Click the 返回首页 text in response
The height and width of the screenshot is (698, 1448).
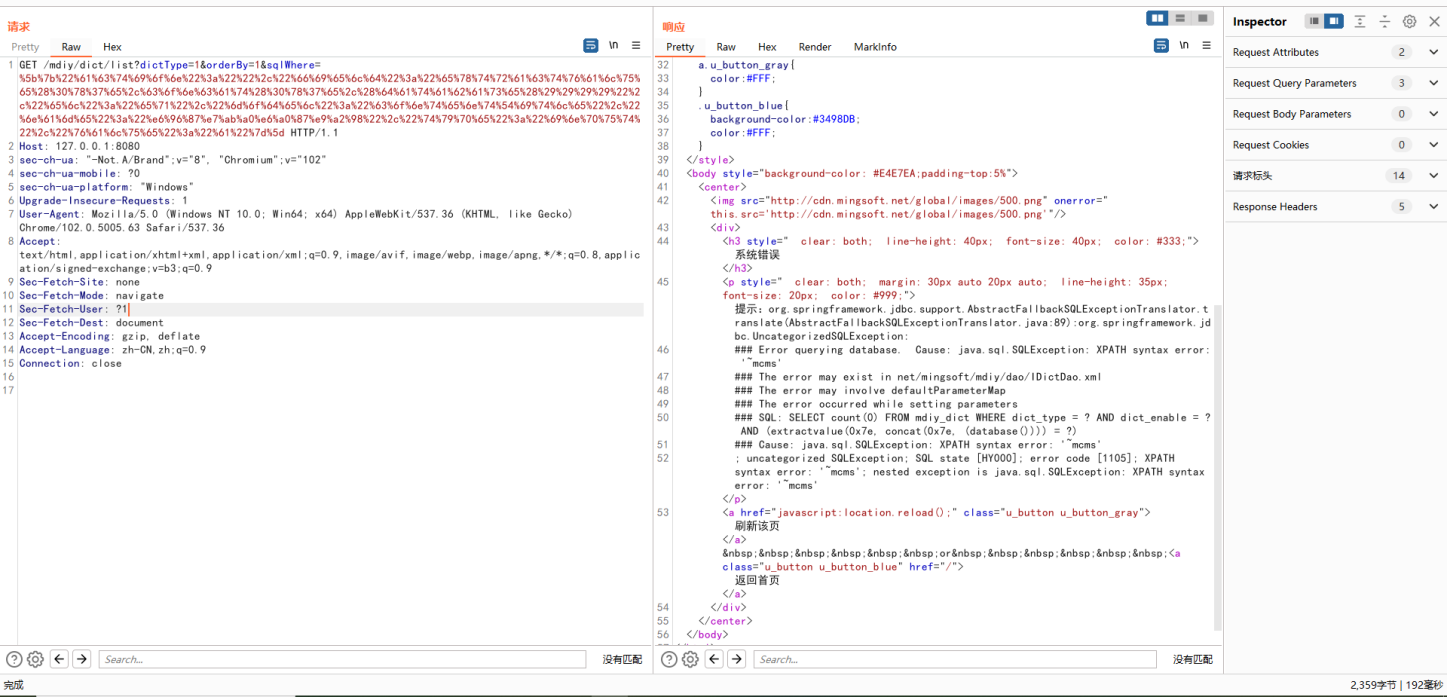(757, 580)
